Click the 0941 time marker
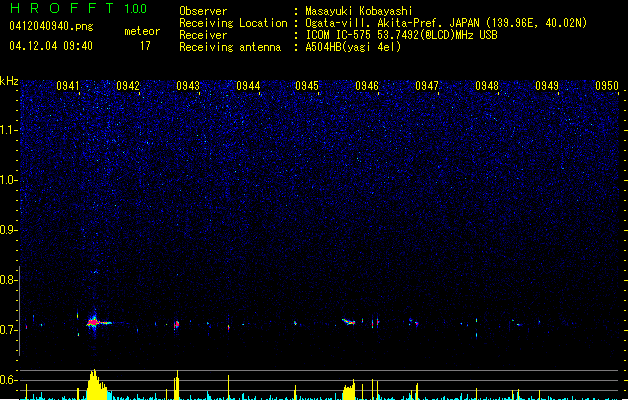The height and width of the screenshot is (400, 629). 68,86
